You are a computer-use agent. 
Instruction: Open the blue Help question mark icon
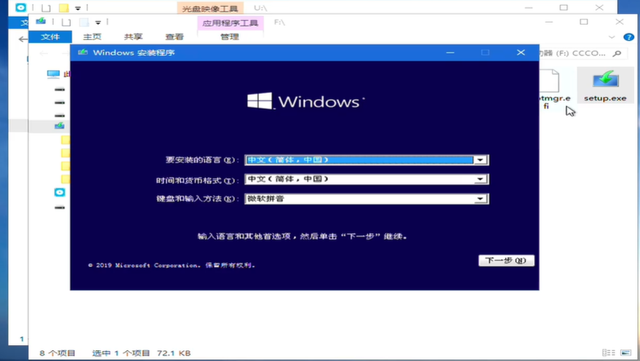pos(629,37)
